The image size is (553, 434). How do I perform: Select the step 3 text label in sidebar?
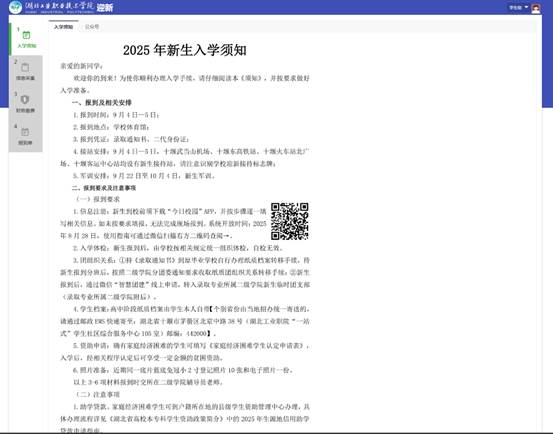(25, 111)
